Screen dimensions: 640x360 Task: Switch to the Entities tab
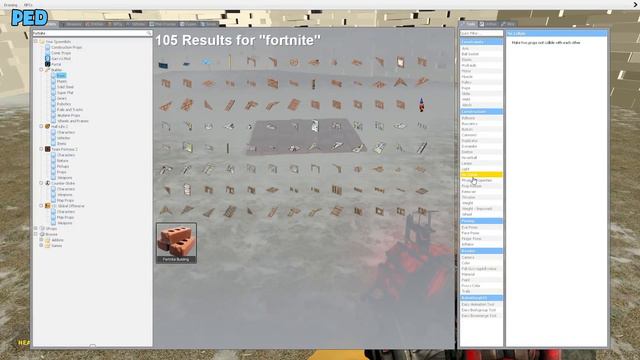pyautogui.click(x=95, y=24)
